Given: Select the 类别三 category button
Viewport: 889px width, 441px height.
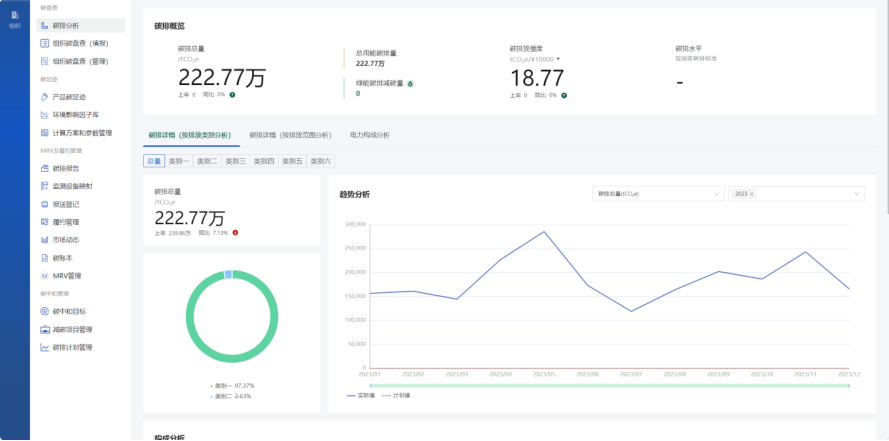Looking at the screenshot, I should 235,160.
